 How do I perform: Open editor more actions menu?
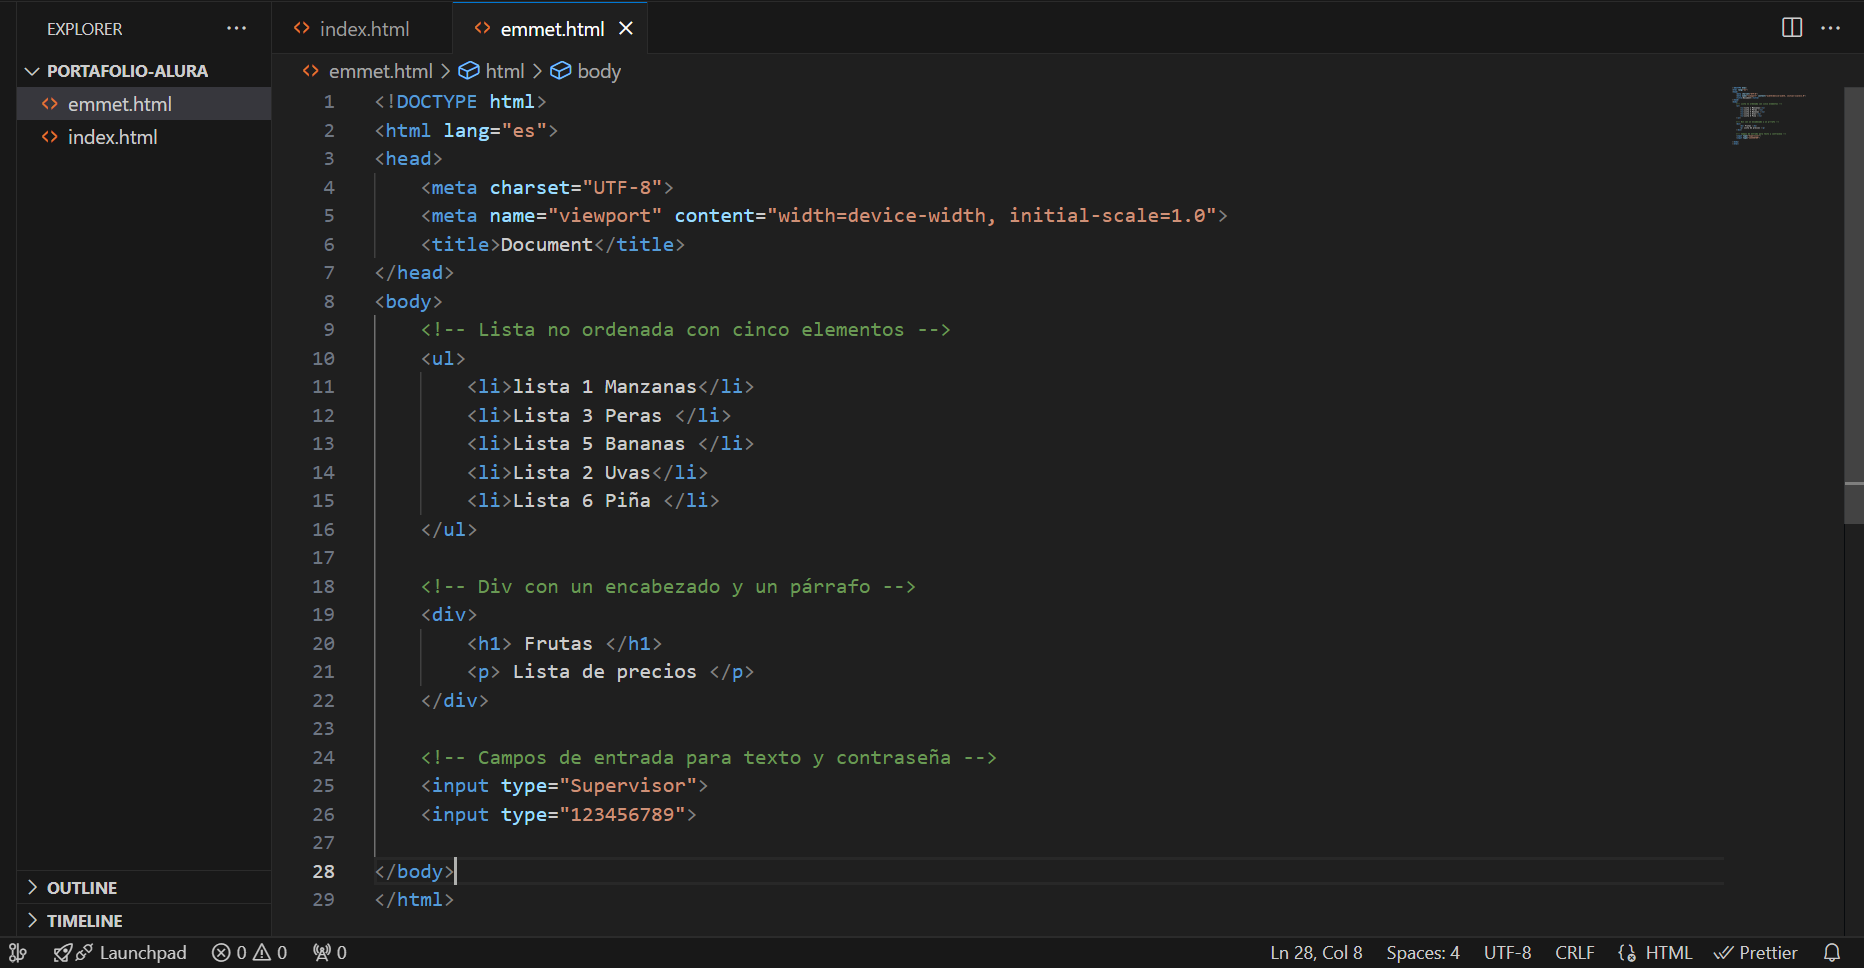[1831, 28]
